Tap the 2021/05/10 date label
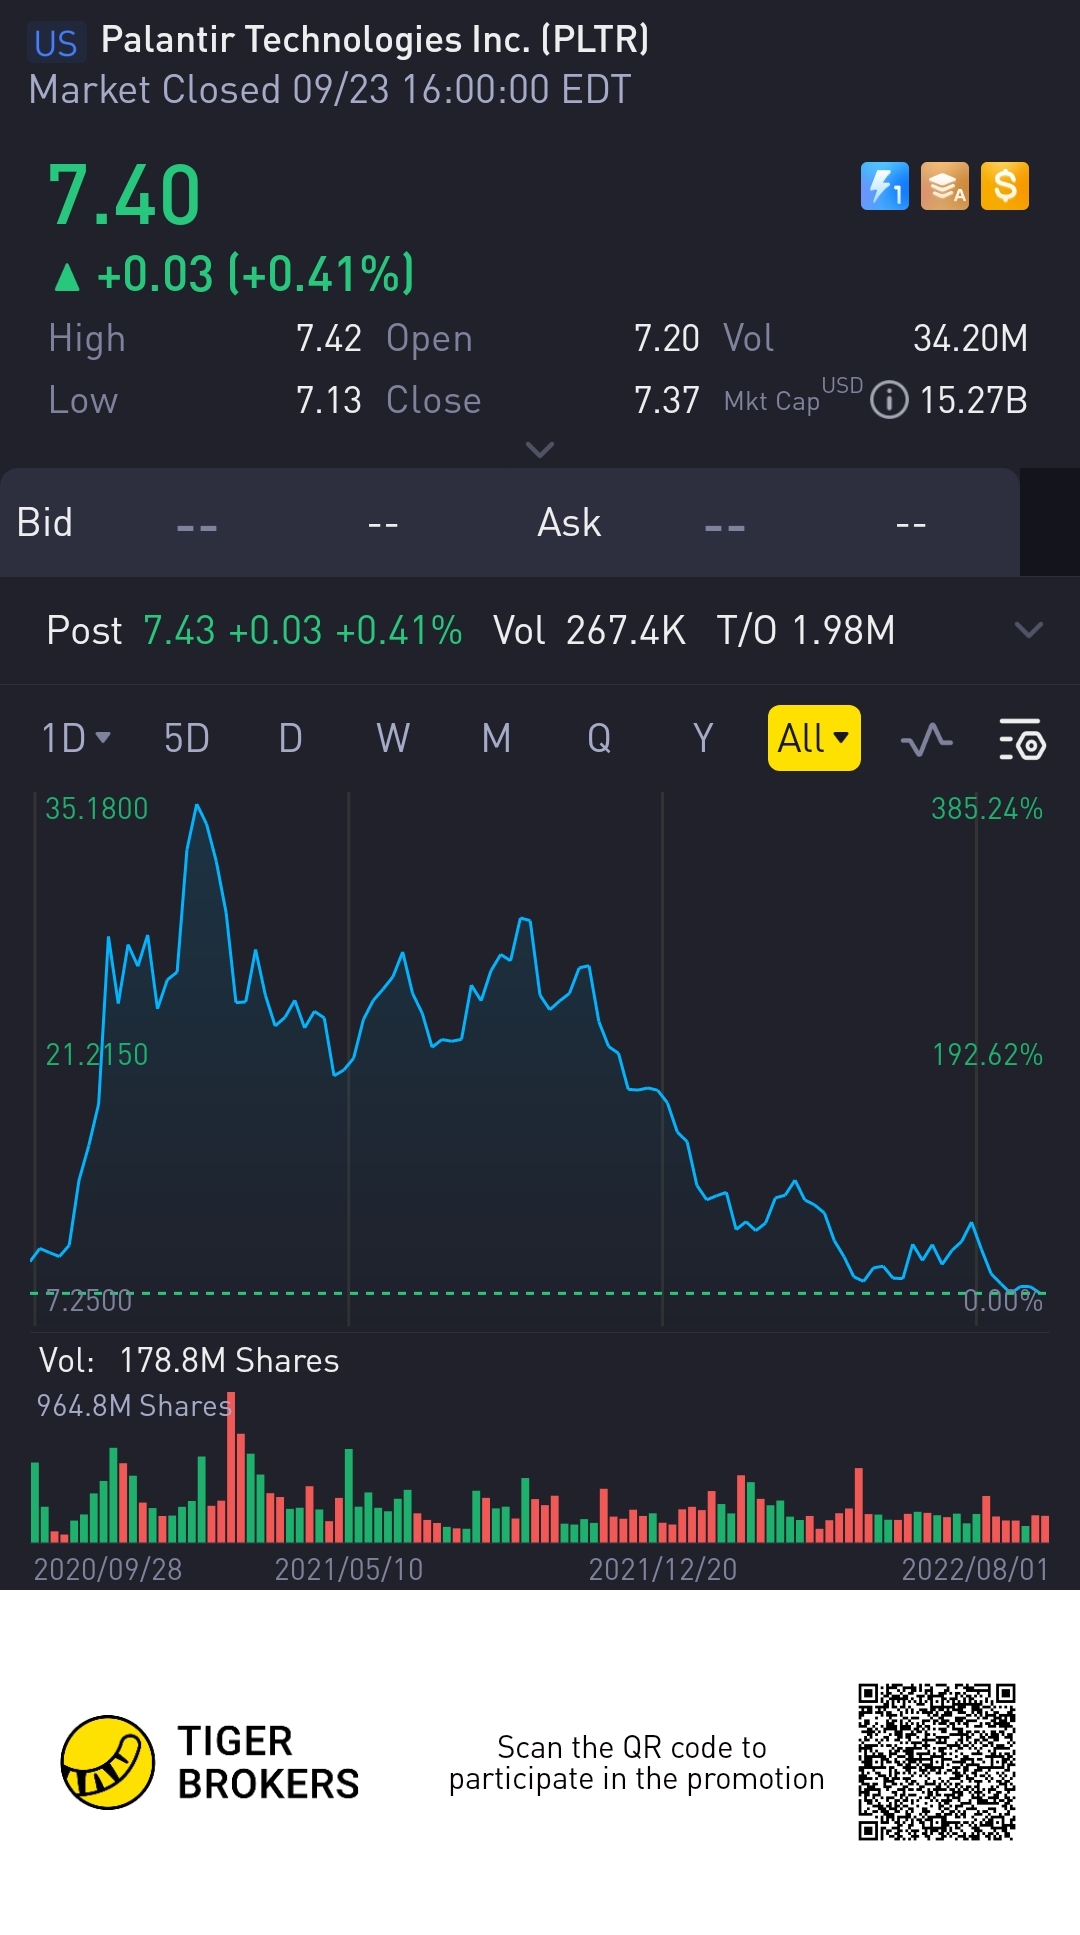 [x=349, y=1569]
